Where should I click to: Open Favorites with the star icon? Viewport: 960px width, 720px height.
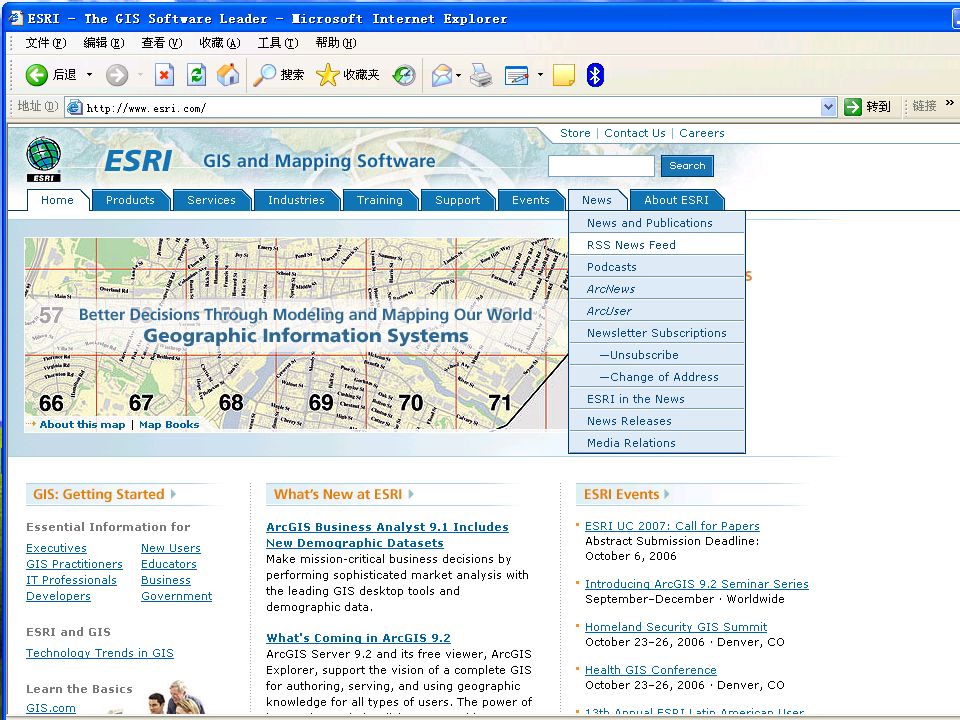328,75
